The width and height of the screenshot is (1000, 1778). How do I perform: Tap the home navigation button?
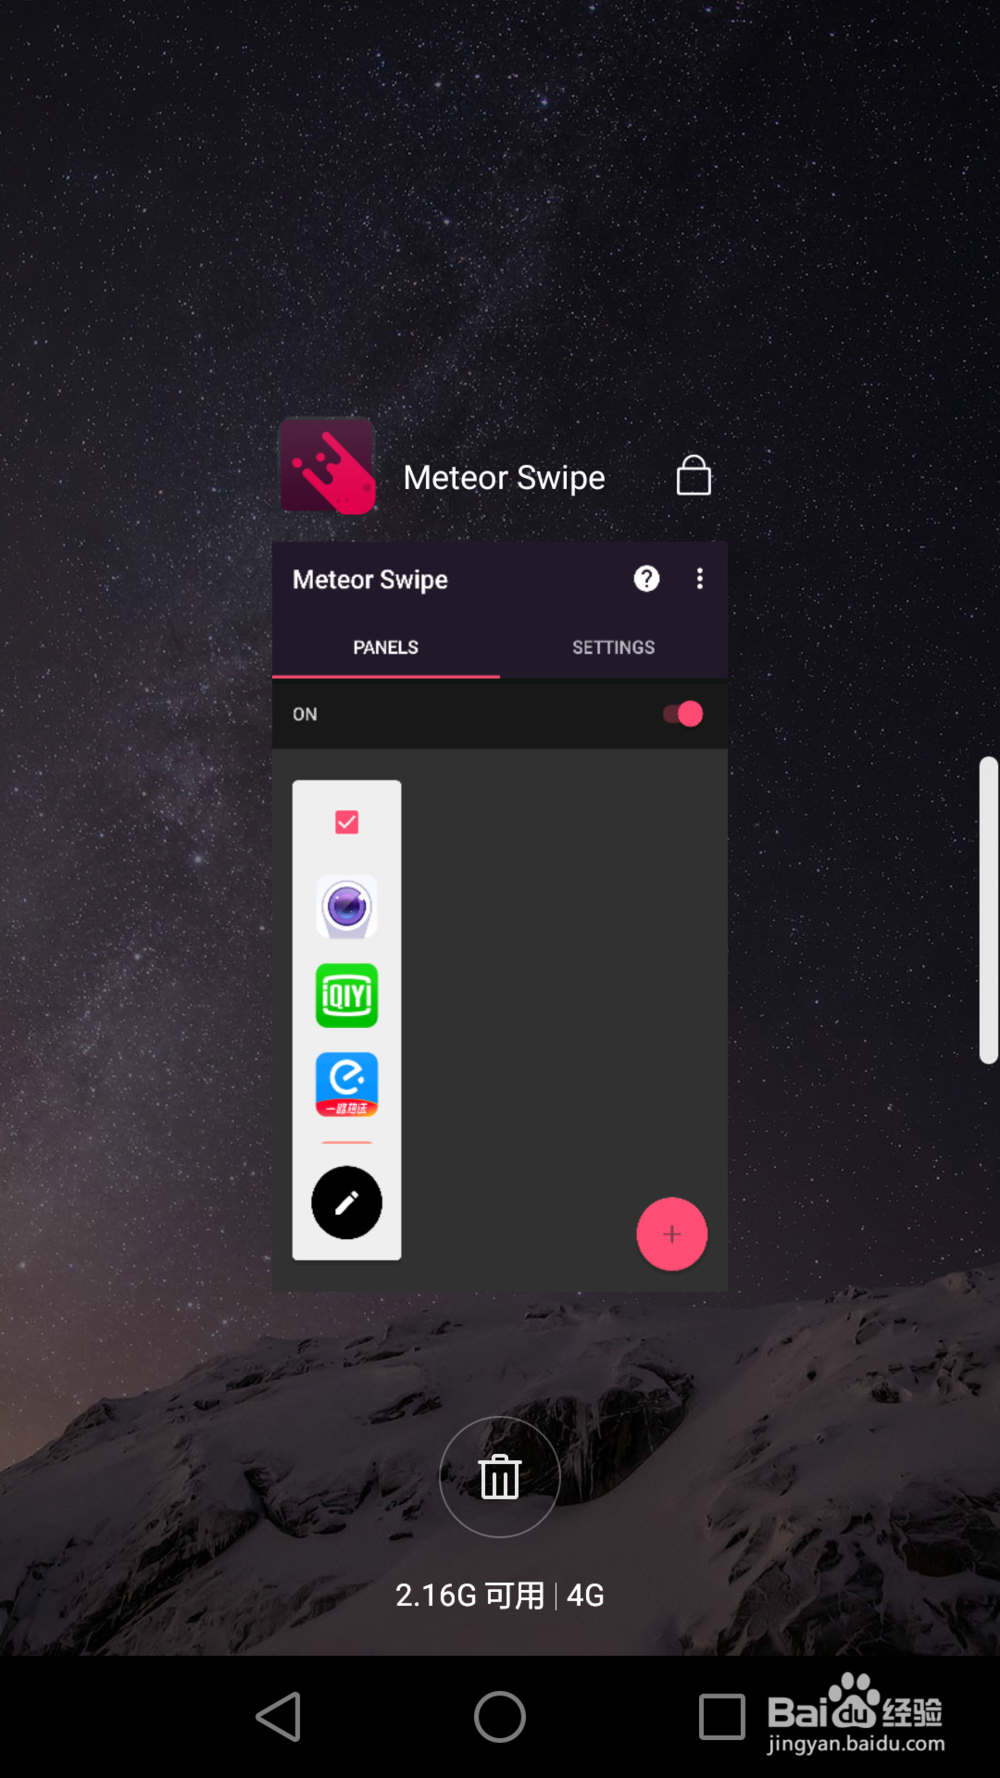(500, 1717)
